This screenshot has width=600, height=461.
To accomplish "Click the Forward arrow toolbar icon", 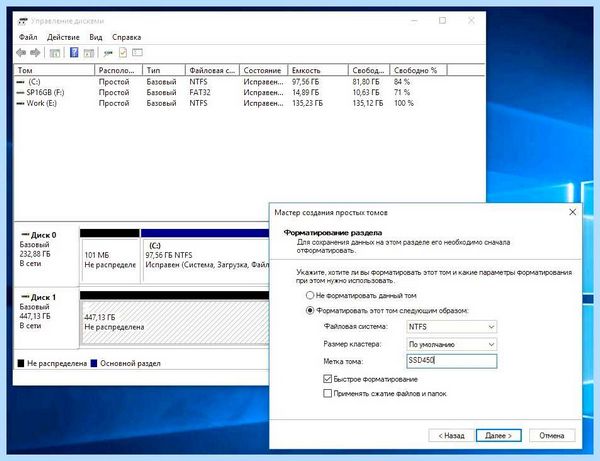I will pyautogui.click(x=35, y=53).
